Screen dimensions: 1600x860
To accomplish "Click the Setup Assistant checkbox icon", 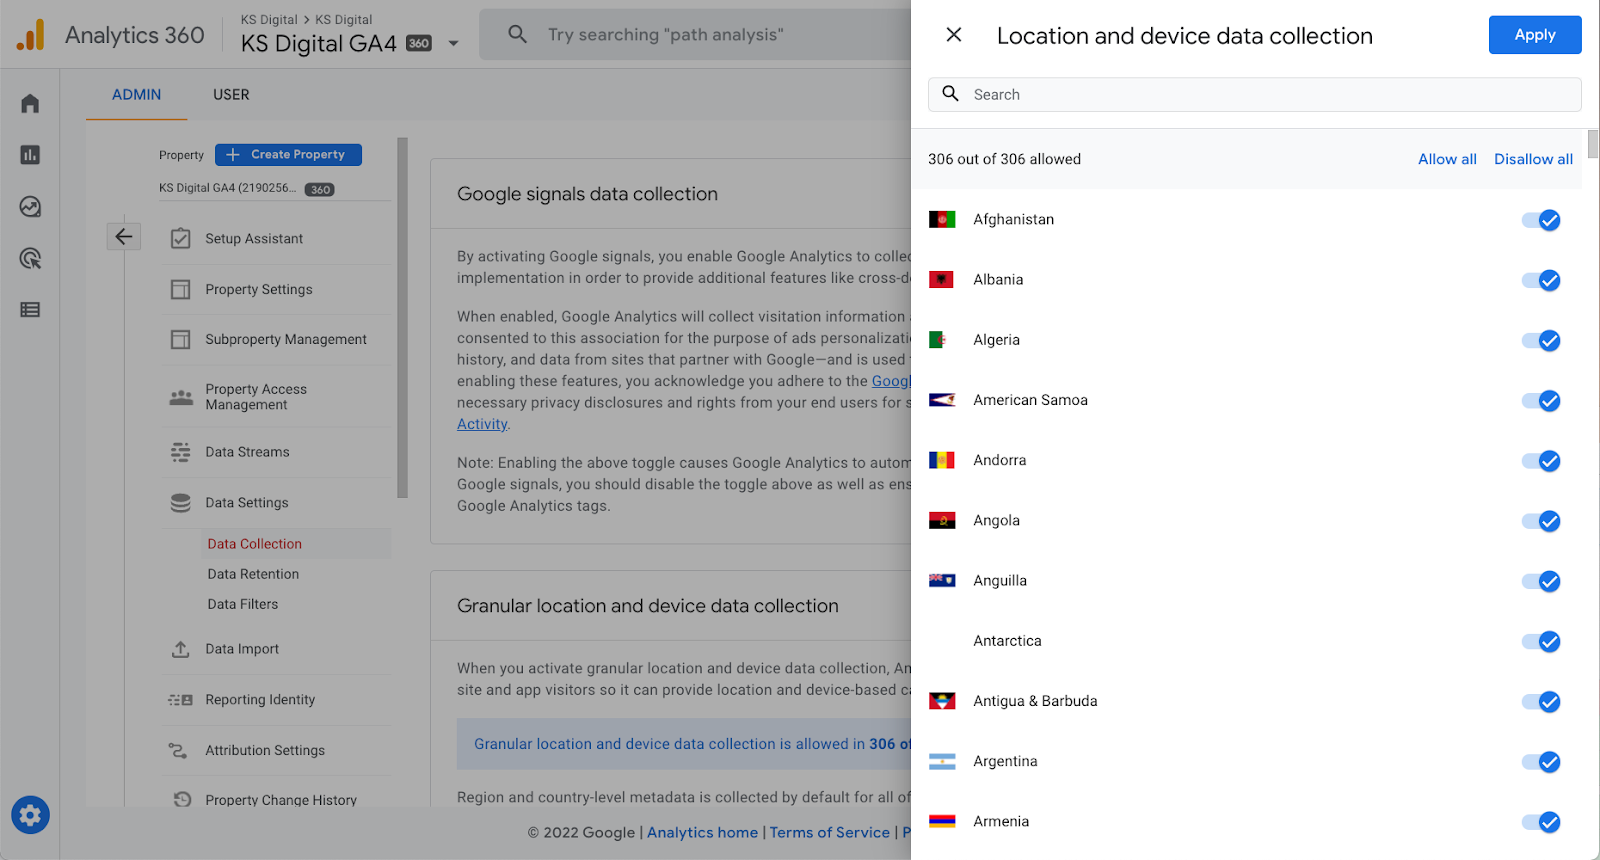I will pyautogui.click(x=181, y=239).
